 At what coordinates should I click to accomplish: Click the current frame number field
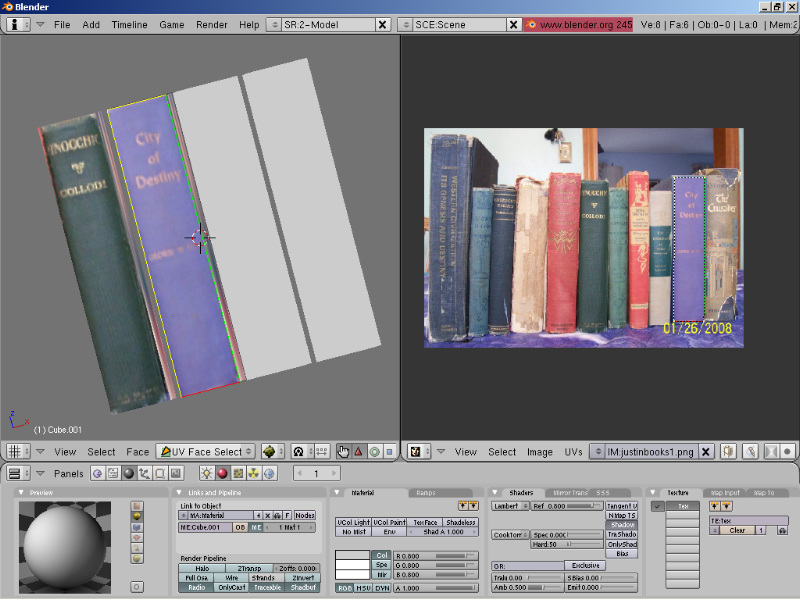(316, 473)
